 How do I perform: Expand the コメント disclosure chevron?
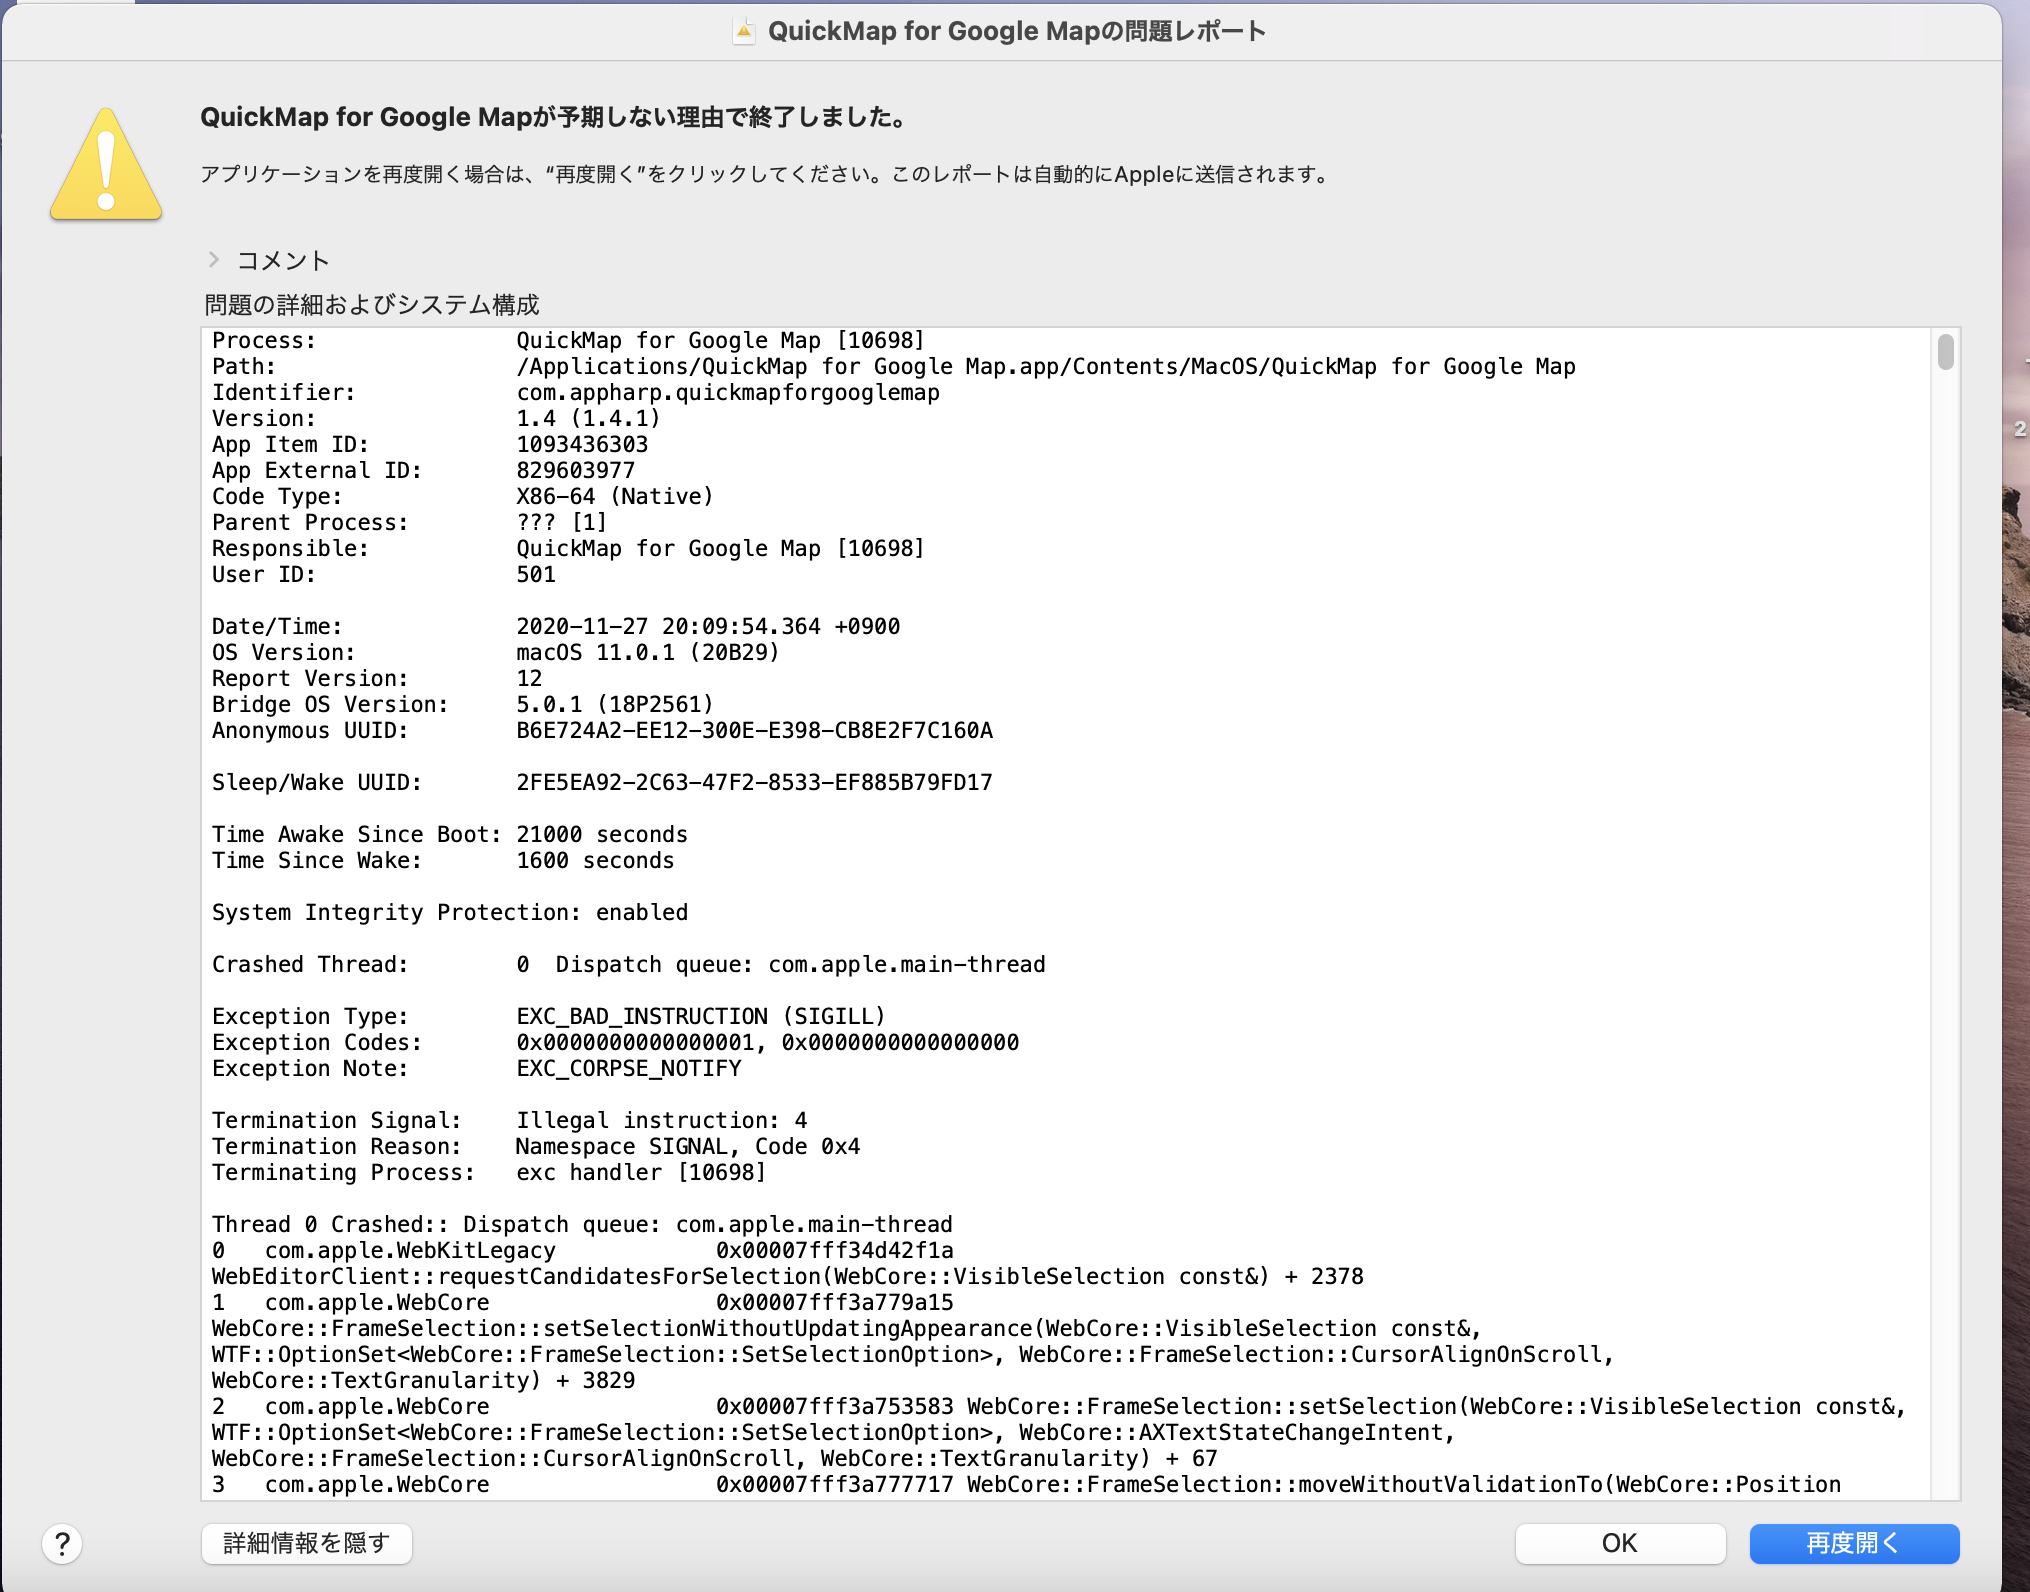tap(213, 260)
